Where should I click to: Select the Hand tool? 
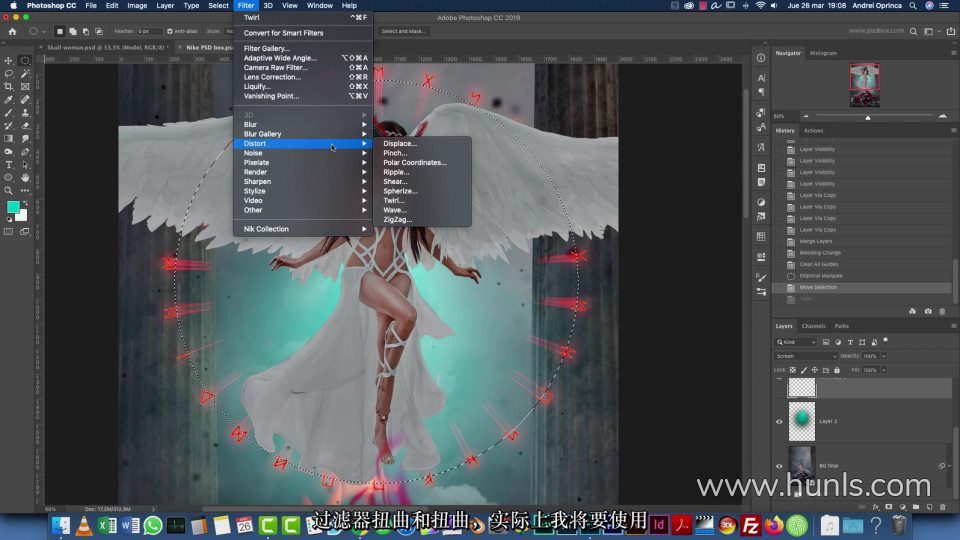point(25,178)
